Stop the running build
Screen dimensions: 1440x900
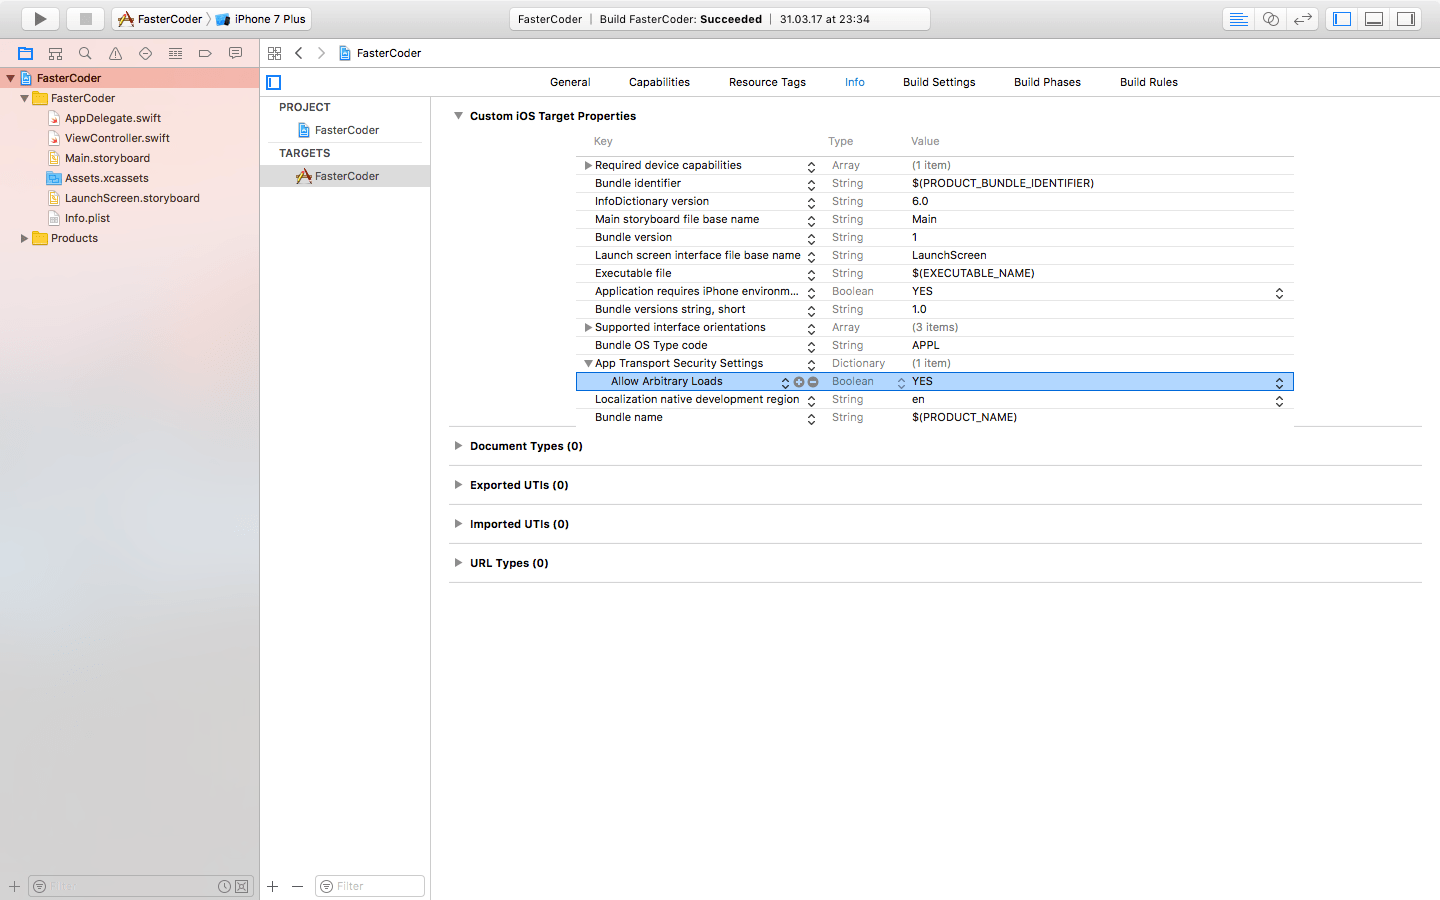pyautogui.click(x=86, y=19)
